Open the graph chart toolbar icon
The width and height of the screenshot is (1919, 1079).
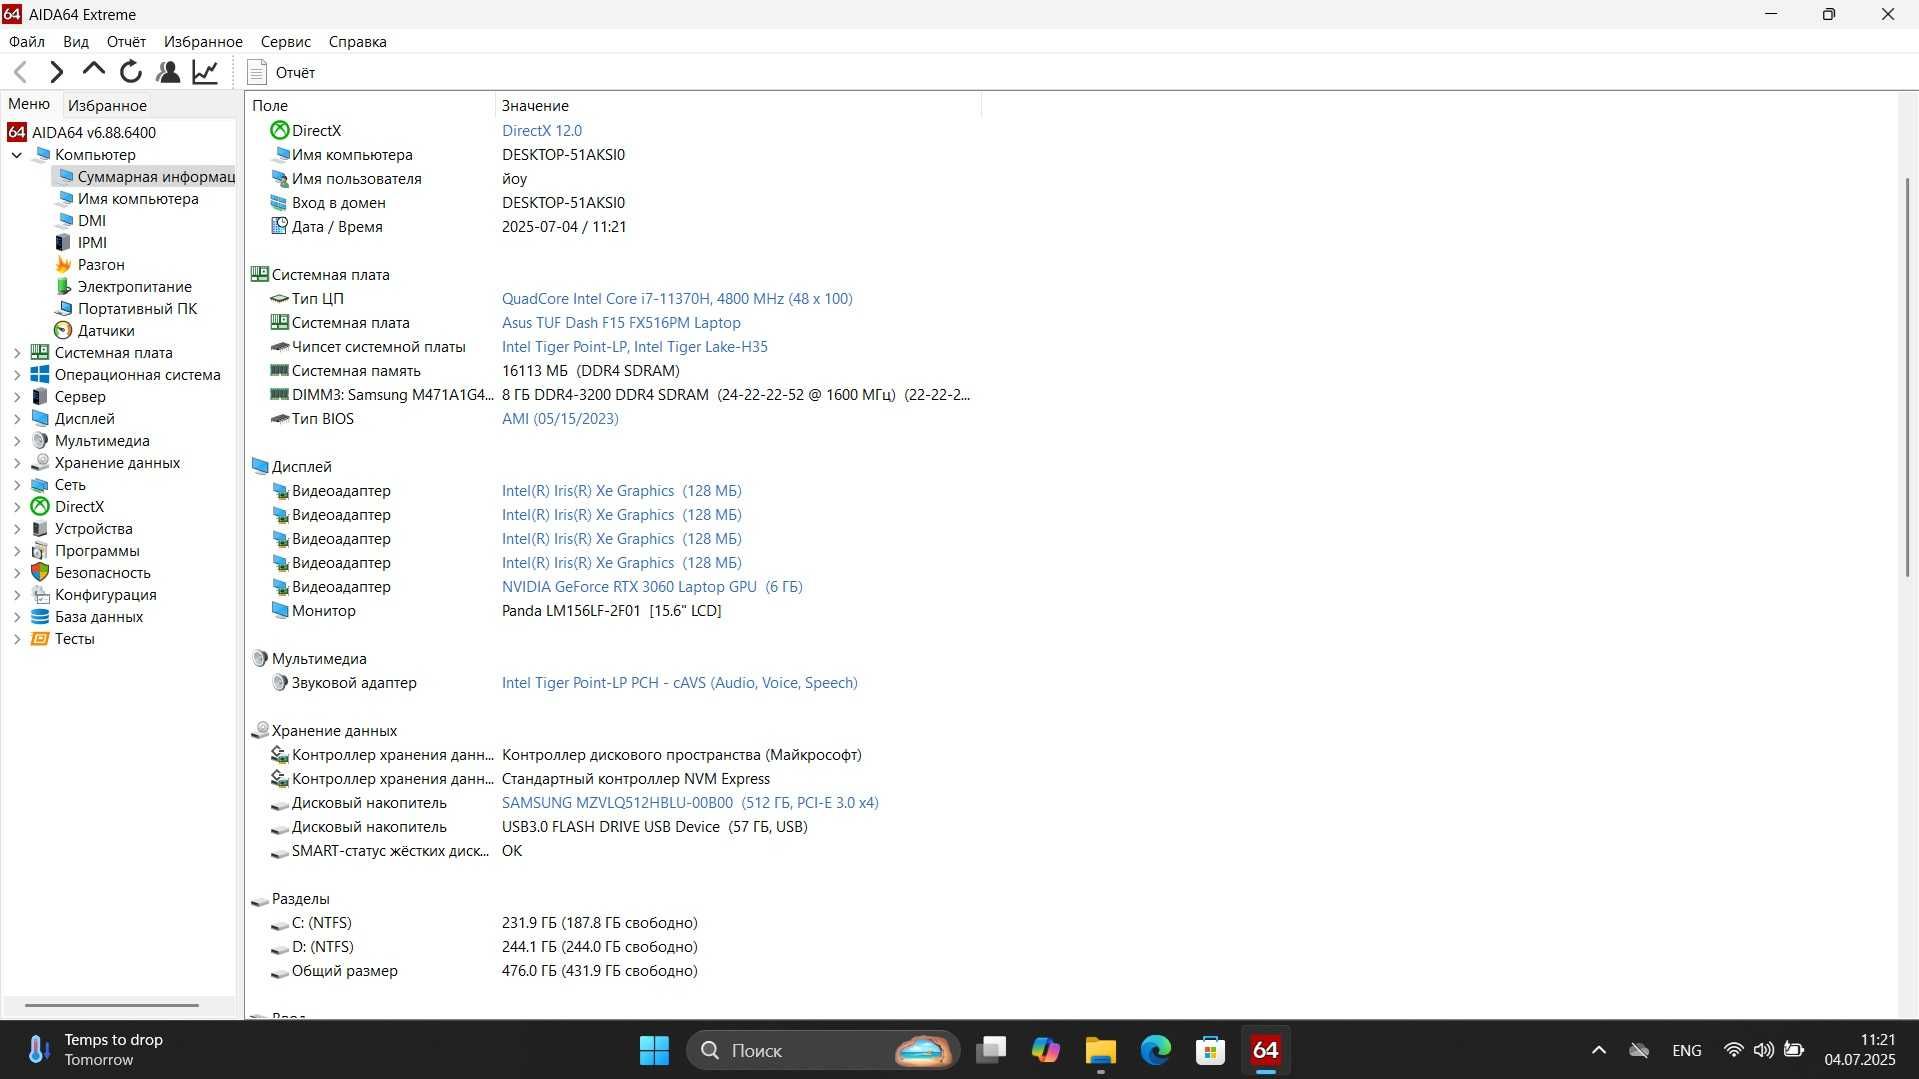[x=205, y=72]
